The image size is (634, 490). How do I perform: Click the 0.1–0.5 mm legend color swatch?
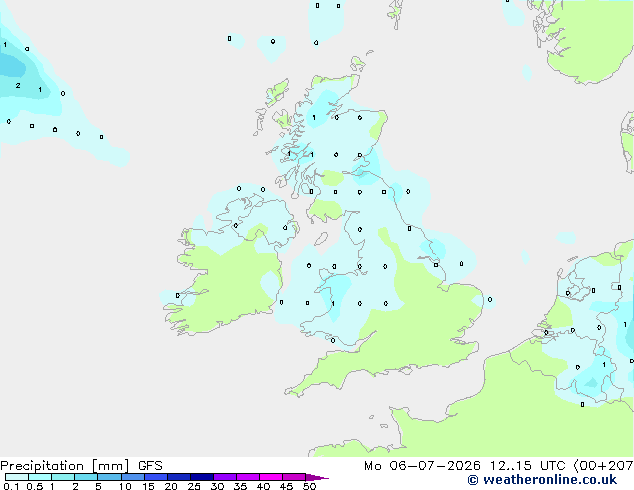click(x=17, y=477)
